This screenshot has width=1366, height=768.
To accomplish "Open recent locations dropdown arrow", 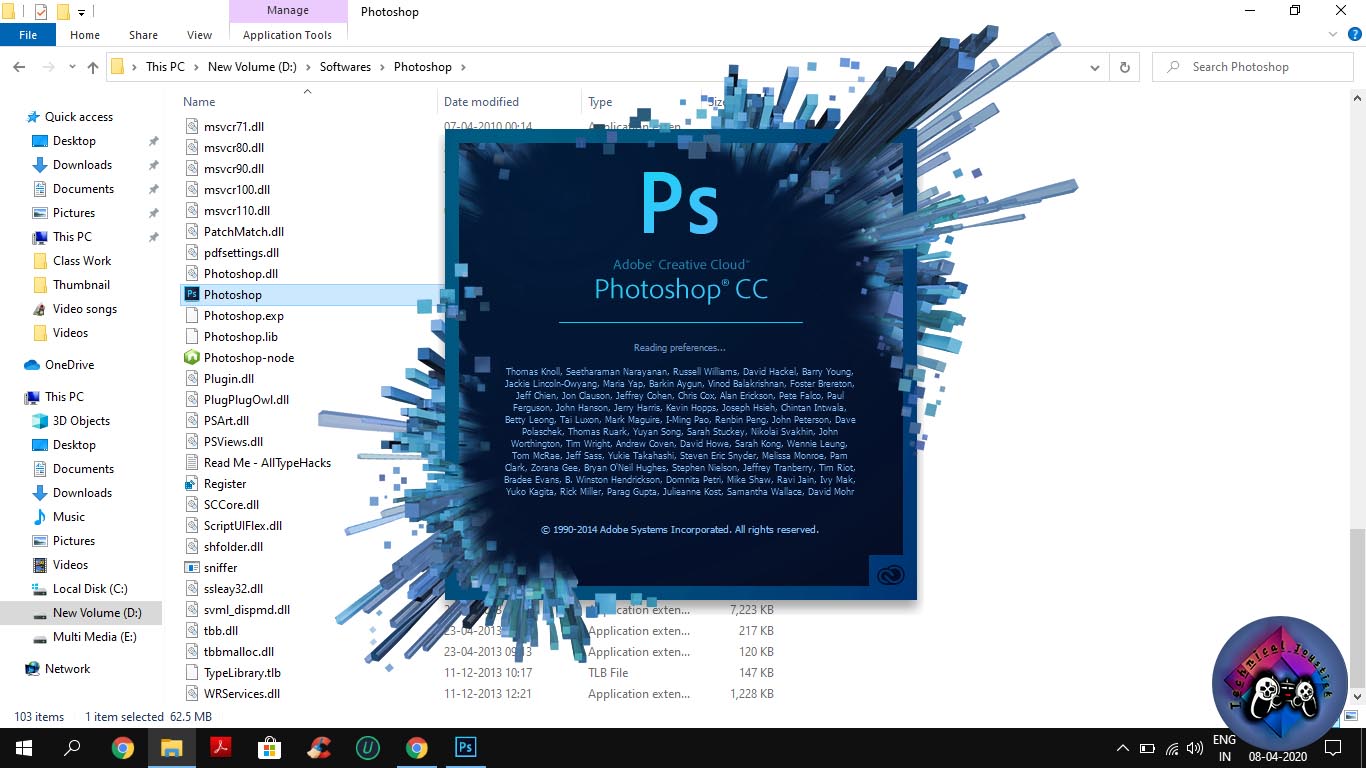I will 71,67.
